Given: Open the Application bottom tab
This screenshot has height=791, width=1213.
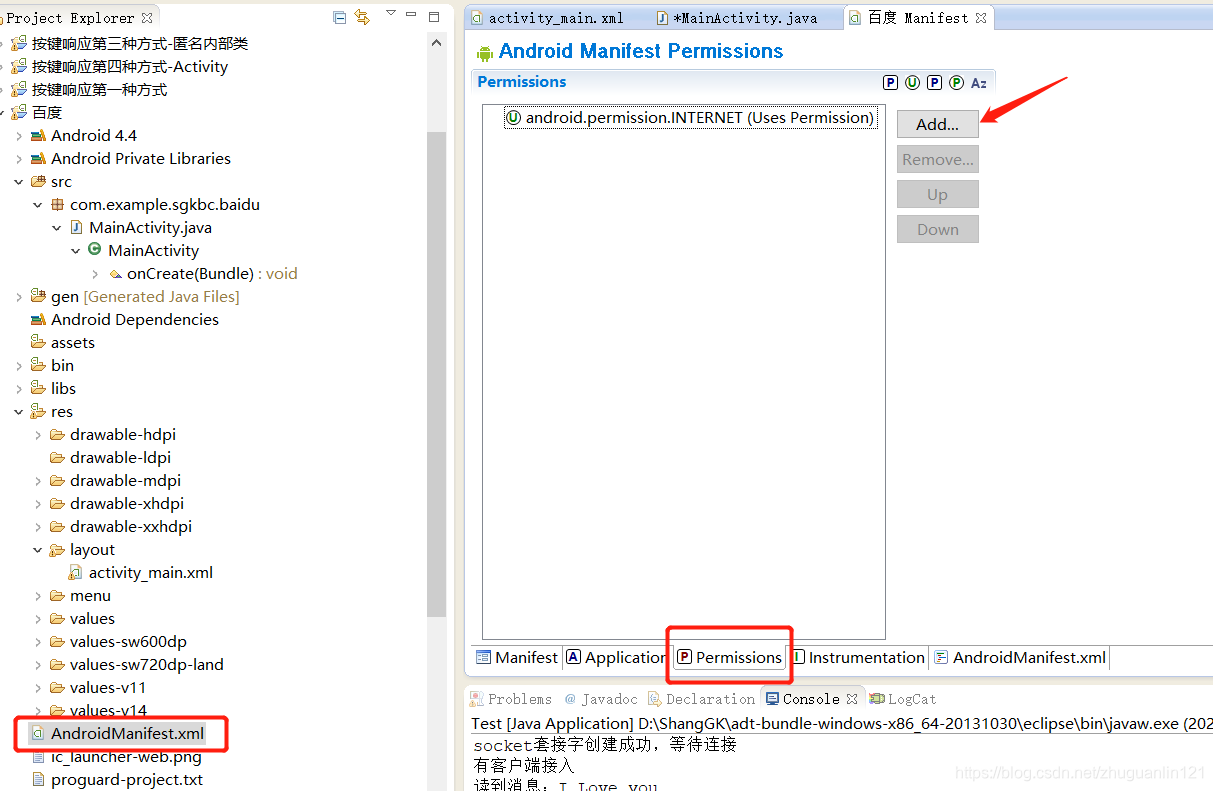Looking at the screenshot, I should pyautogui.click(x=616, y=657).
